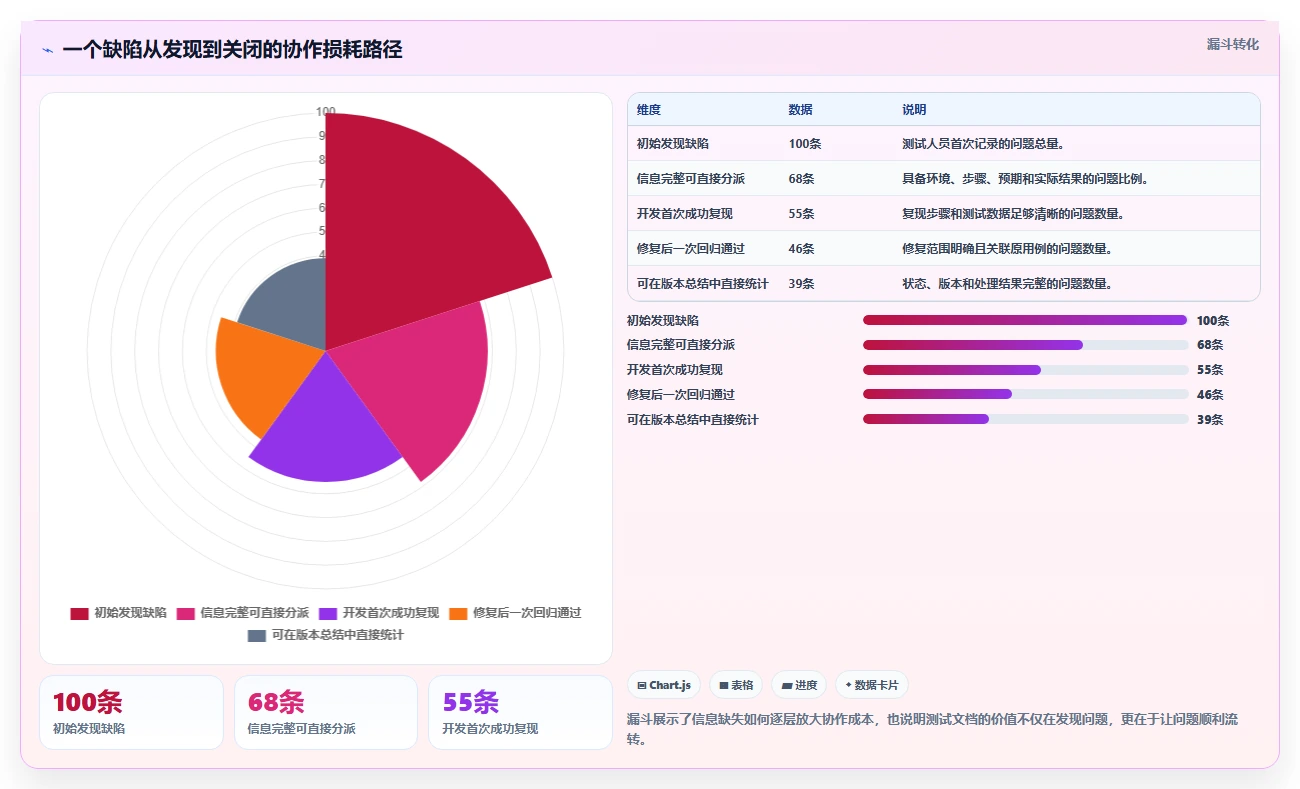Click the 信息完整可直接分派 progress bar
Image resolution: width=1300 pixels, height=789 pixels.
pyautogui.click(x=1025, y=345)
